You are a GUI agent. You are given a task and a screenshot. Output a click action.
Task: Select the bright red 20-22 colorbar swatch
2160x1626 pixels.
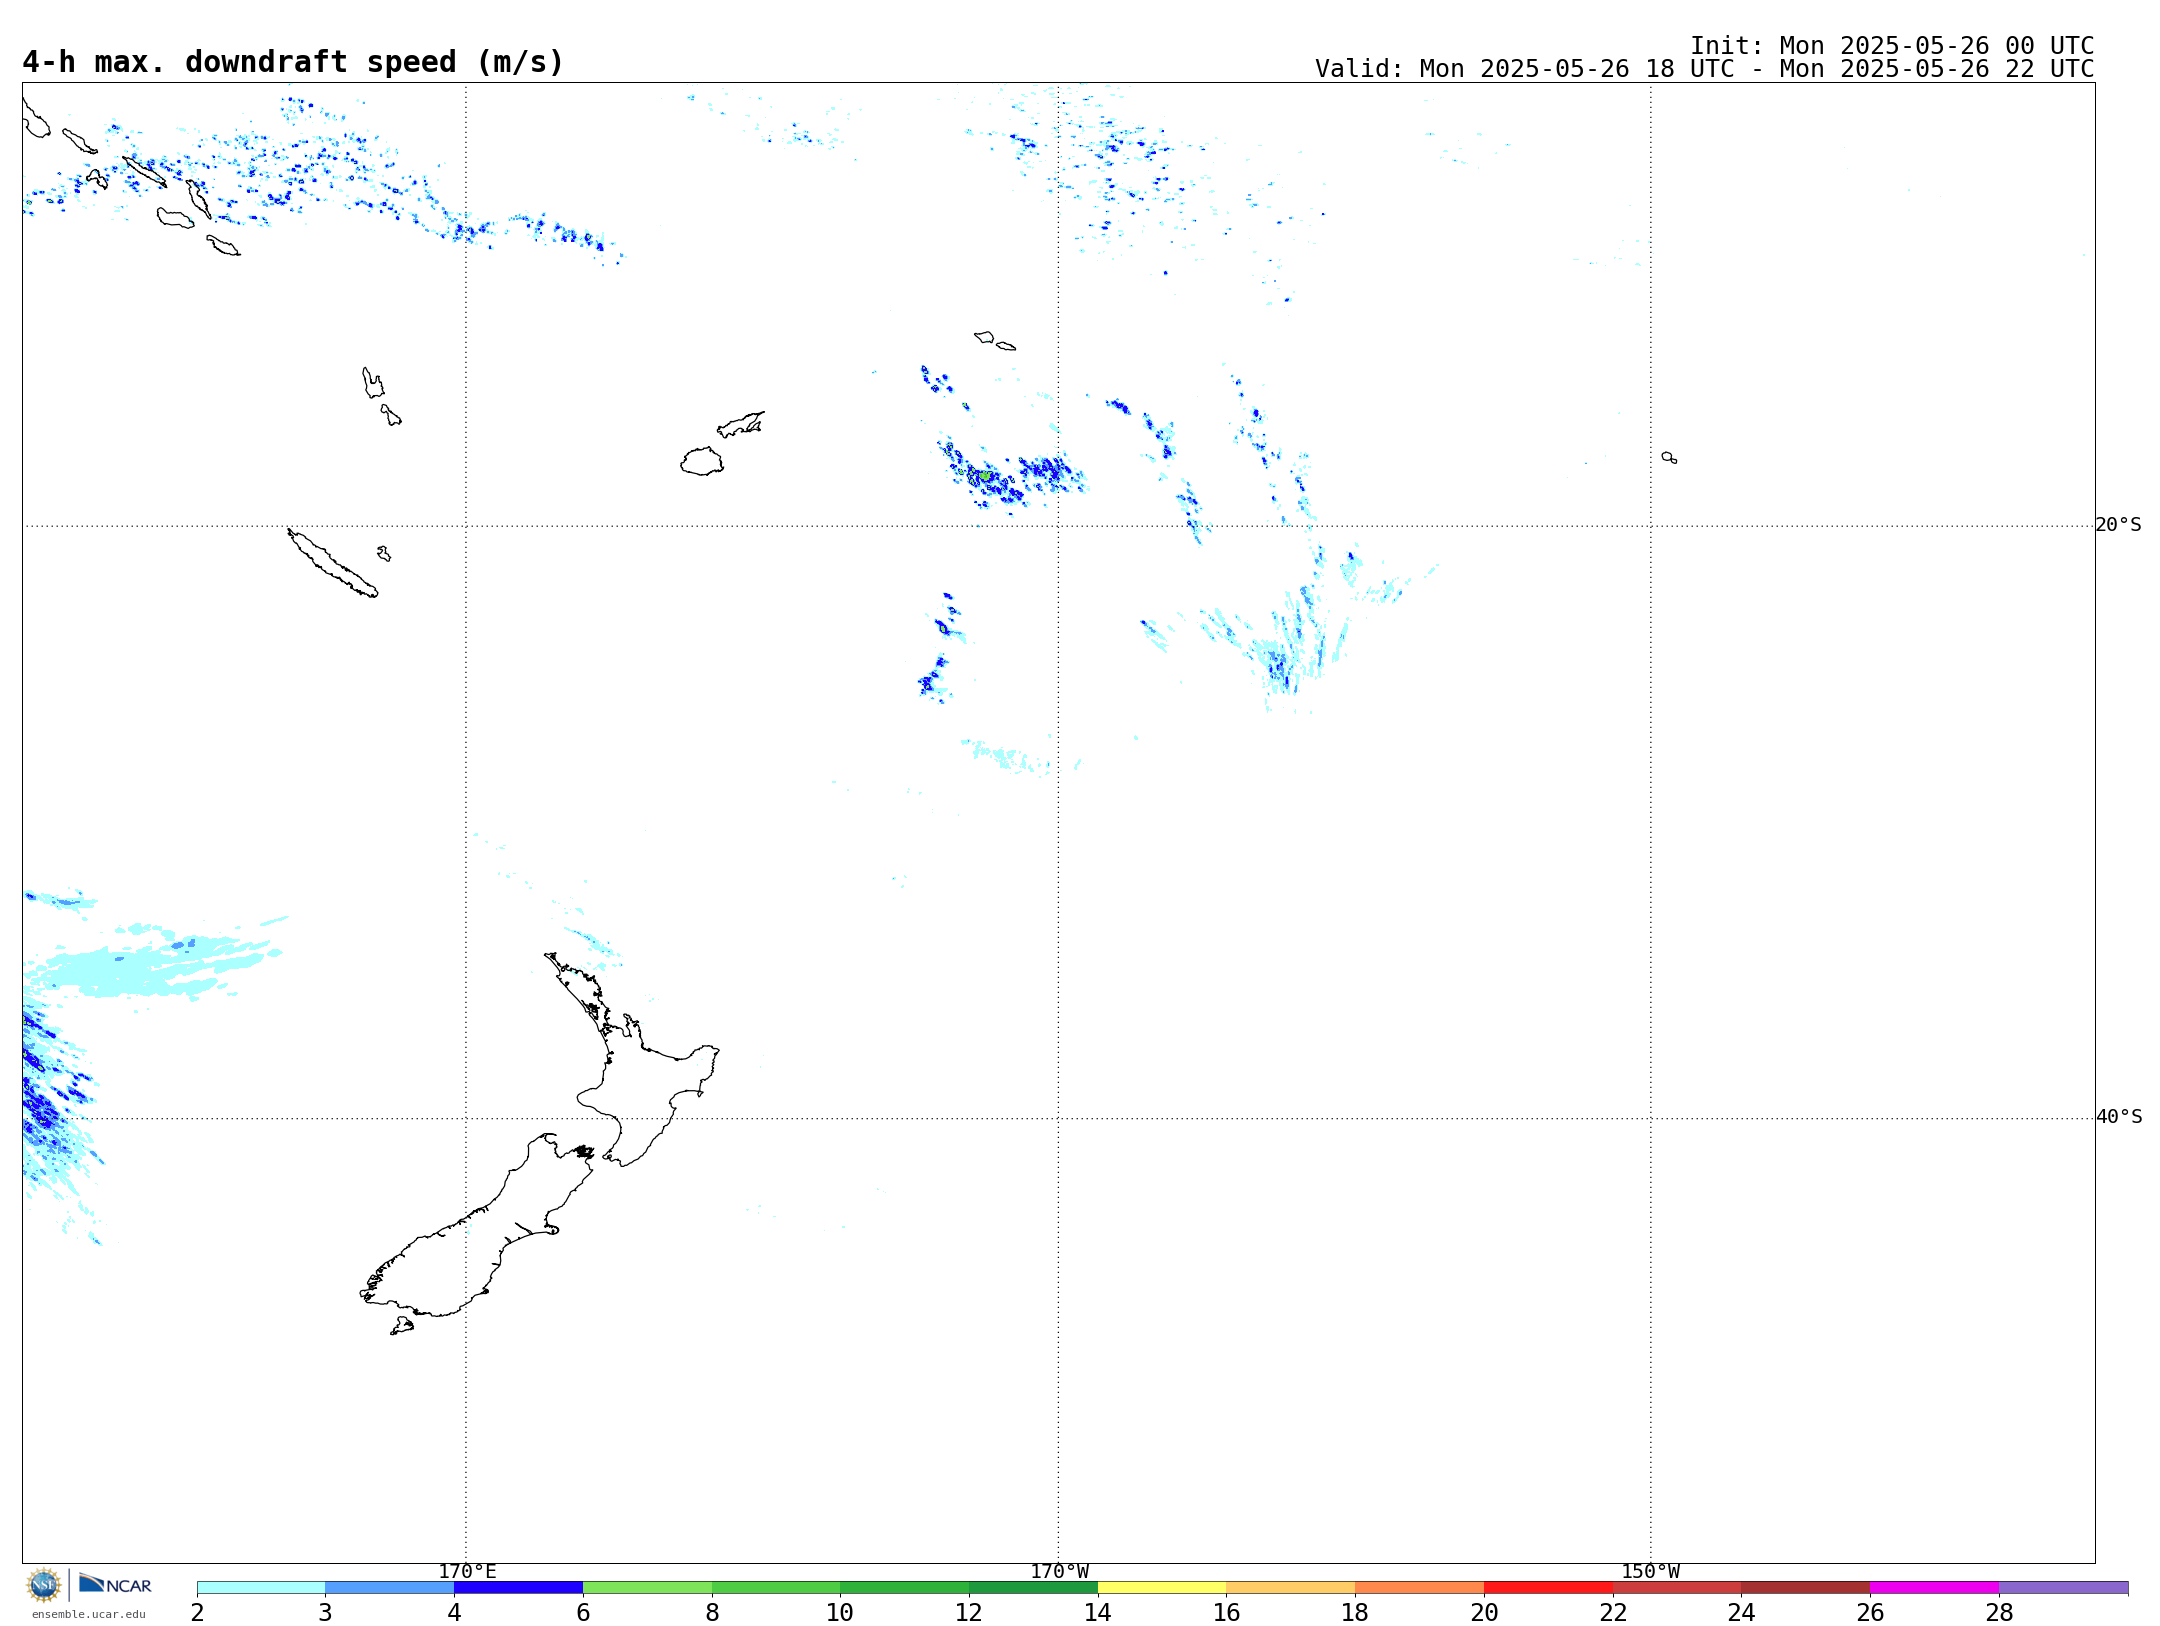click(x=1548, y=1588)
